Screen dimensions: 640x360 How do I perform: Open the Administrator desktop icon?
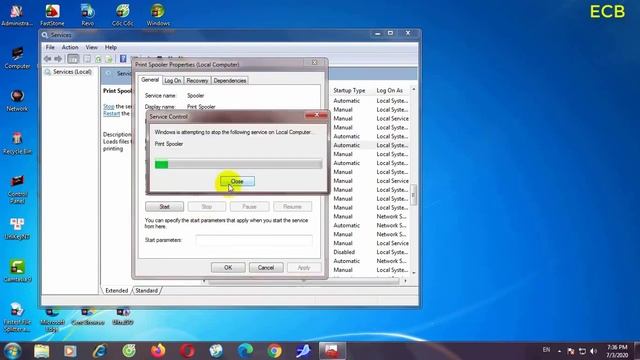coord(16,15)
